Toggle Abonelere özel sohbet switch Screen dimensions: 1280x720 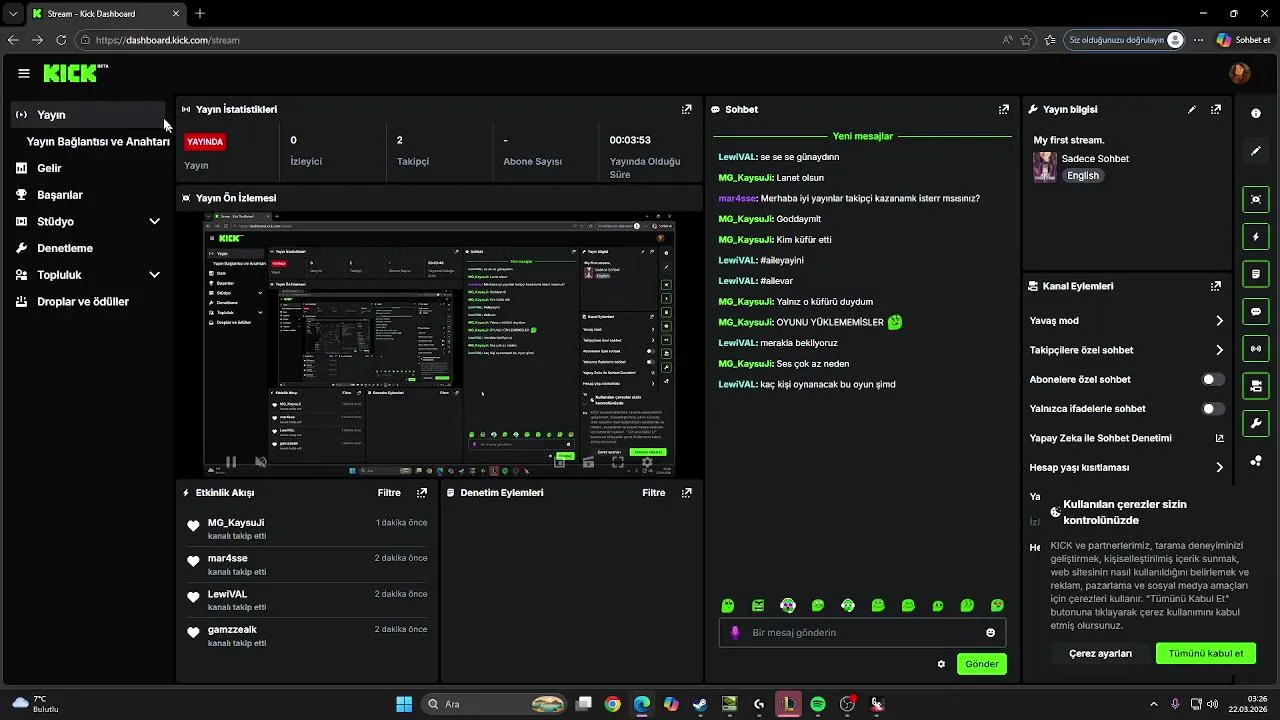click(x=1212, y=380)
